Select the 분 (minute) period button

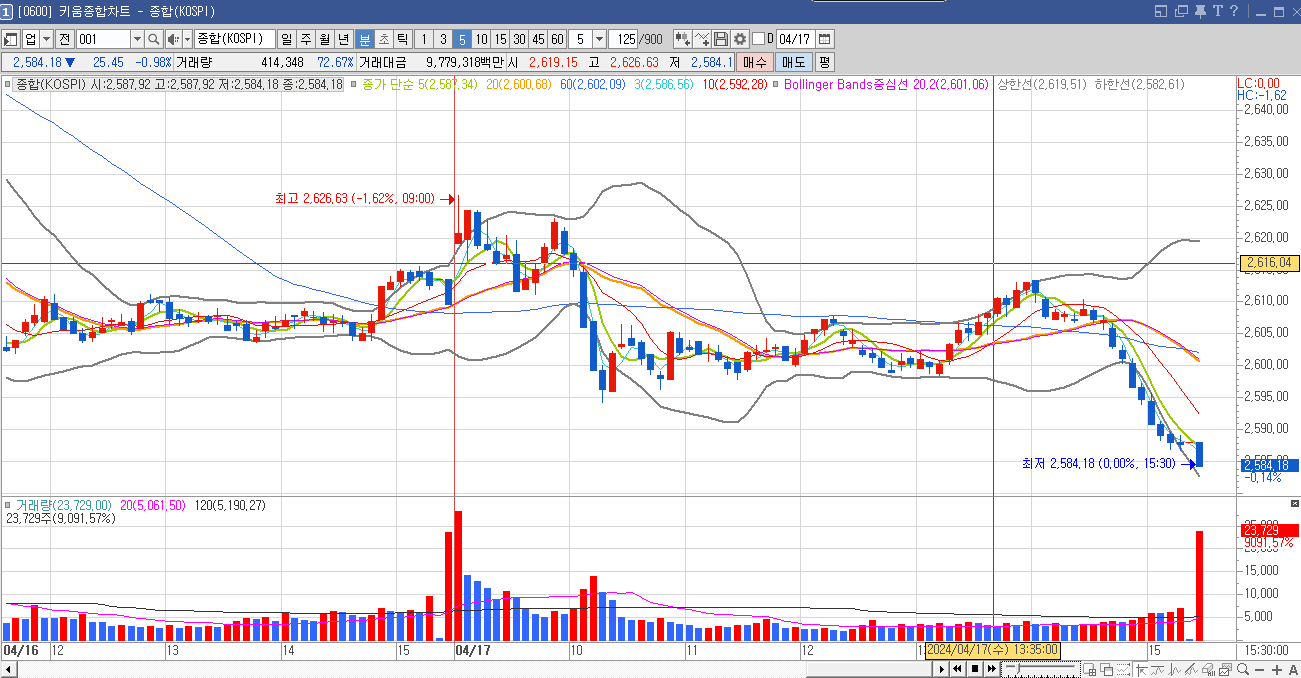[365, 39]
